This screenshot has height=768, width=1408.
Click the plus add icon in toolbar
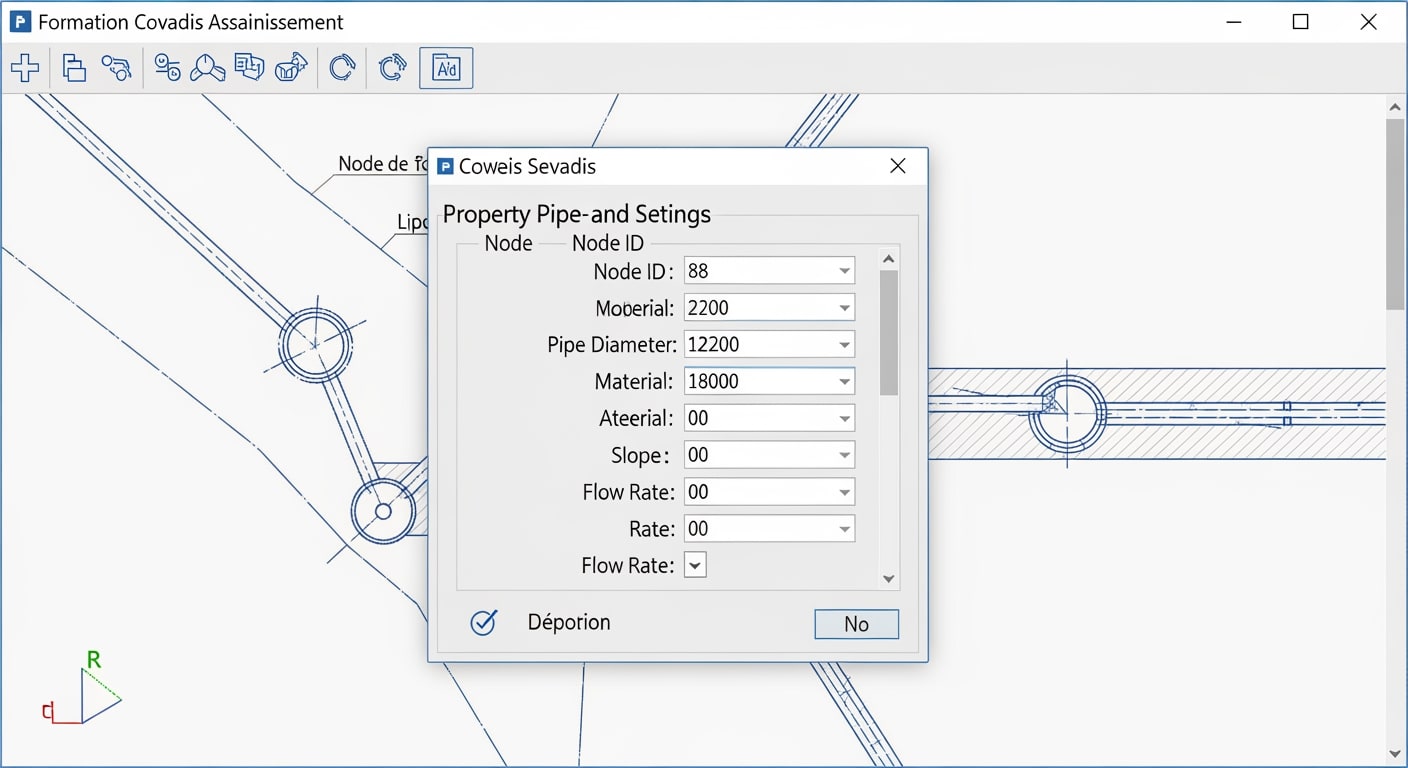(25, 68)
